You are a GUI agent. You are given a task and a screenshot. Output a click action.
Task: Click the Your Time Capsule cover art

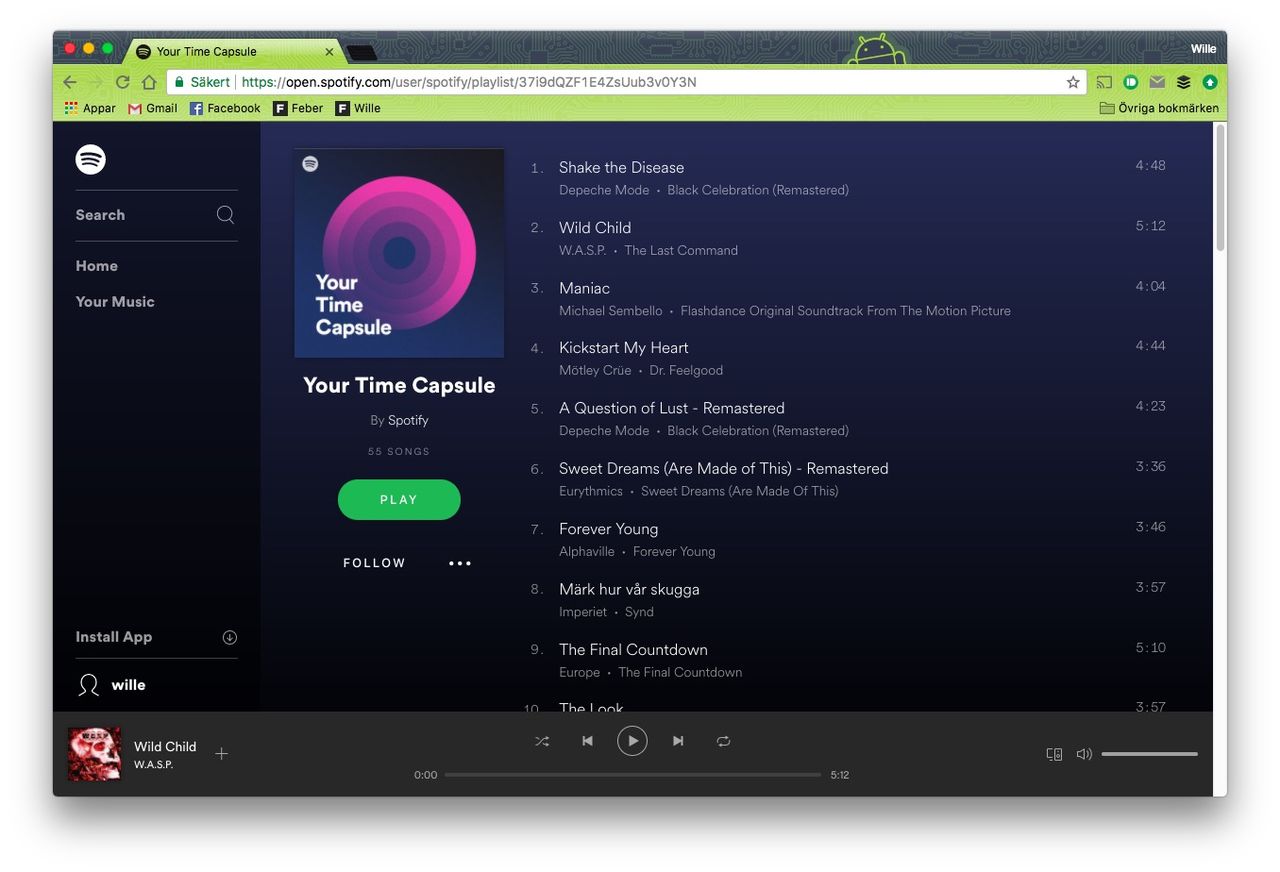(399, 253)
